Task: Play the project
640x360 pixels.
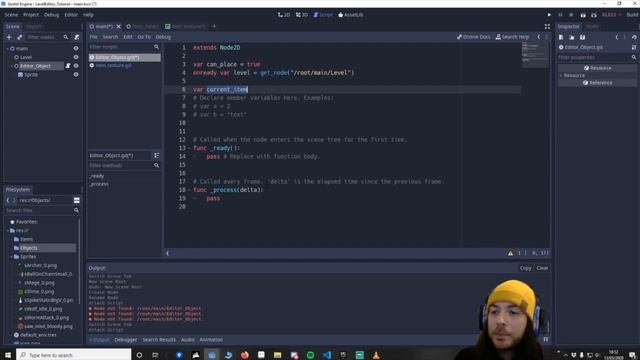Action: click(x=549, y=15)
